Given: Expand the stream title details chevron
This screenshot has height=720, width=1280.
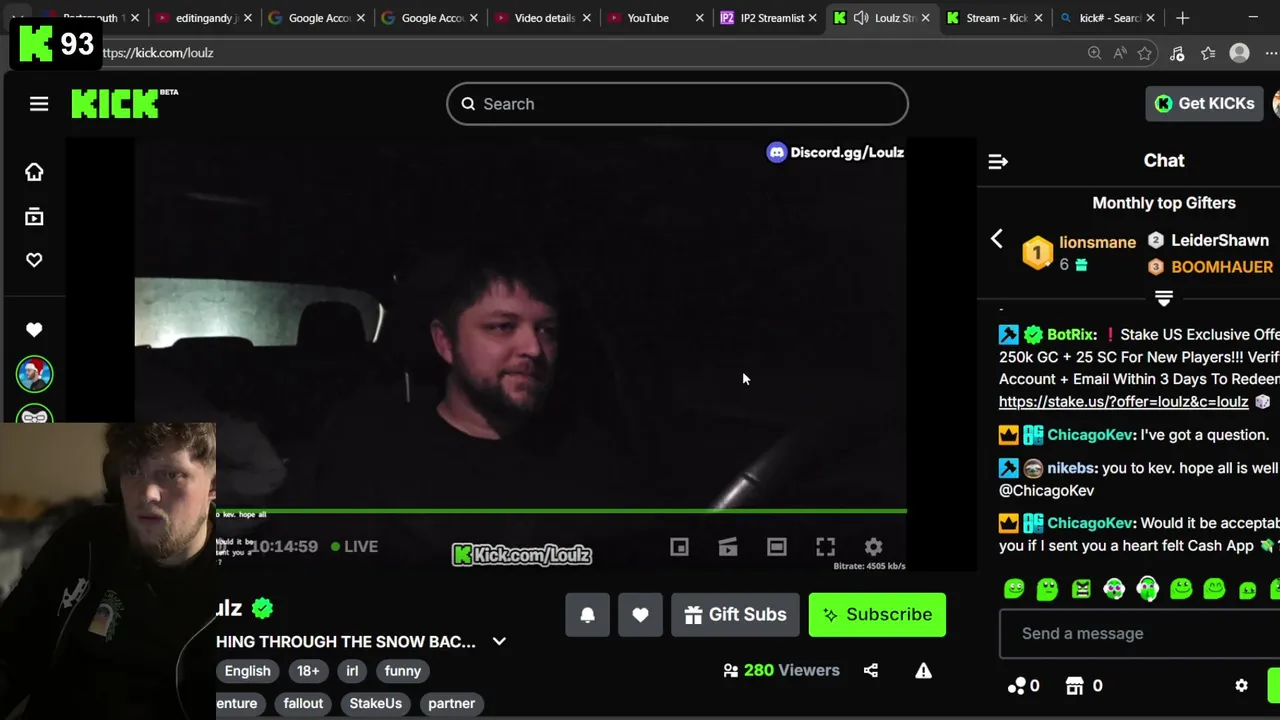Looking at the screenshot, I should [x=499, y=642].
